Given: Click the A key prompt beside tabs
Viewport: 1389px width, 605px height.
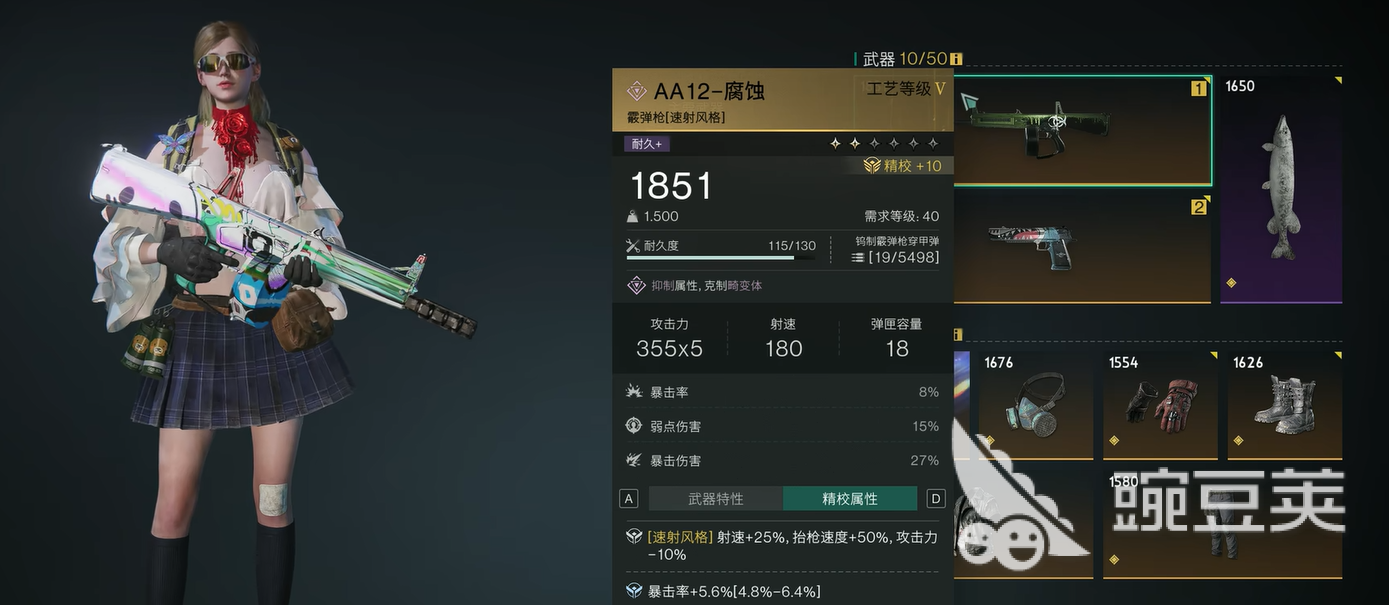Looking at the screenshot, I should tap(629, 498).
